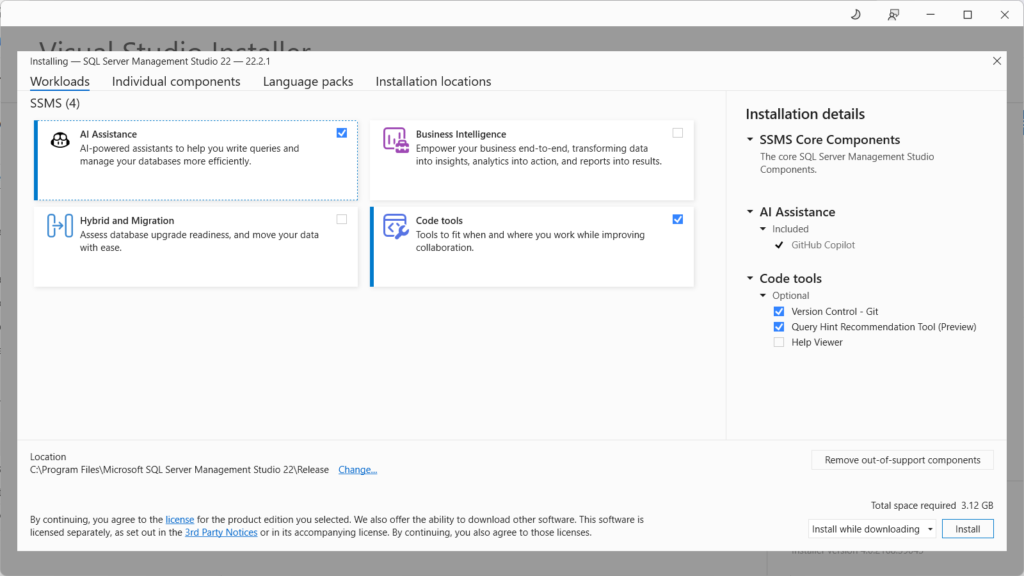Click the Business Intelligence workload icon
Screen dimensions: 1024x576
397,141
